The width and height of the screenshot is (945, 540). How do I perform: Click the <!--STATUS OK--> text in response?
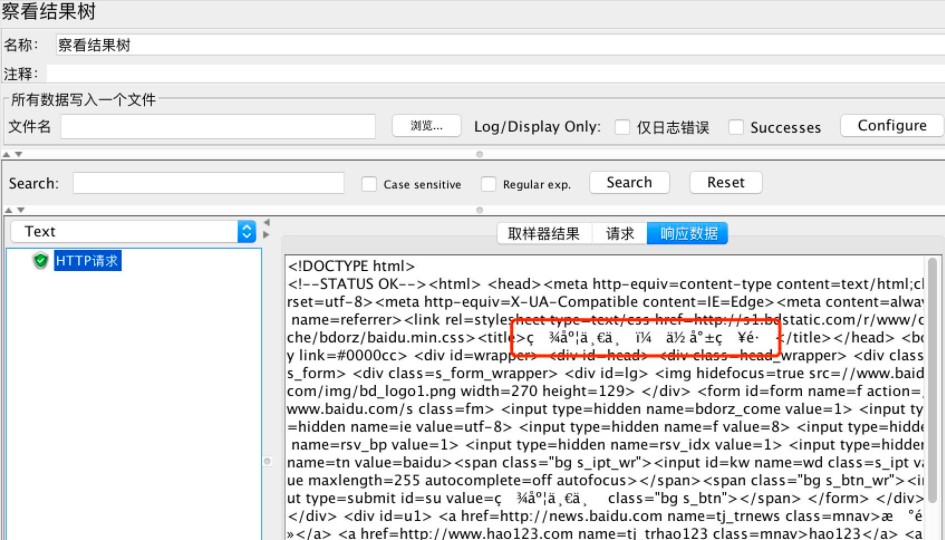358,284
